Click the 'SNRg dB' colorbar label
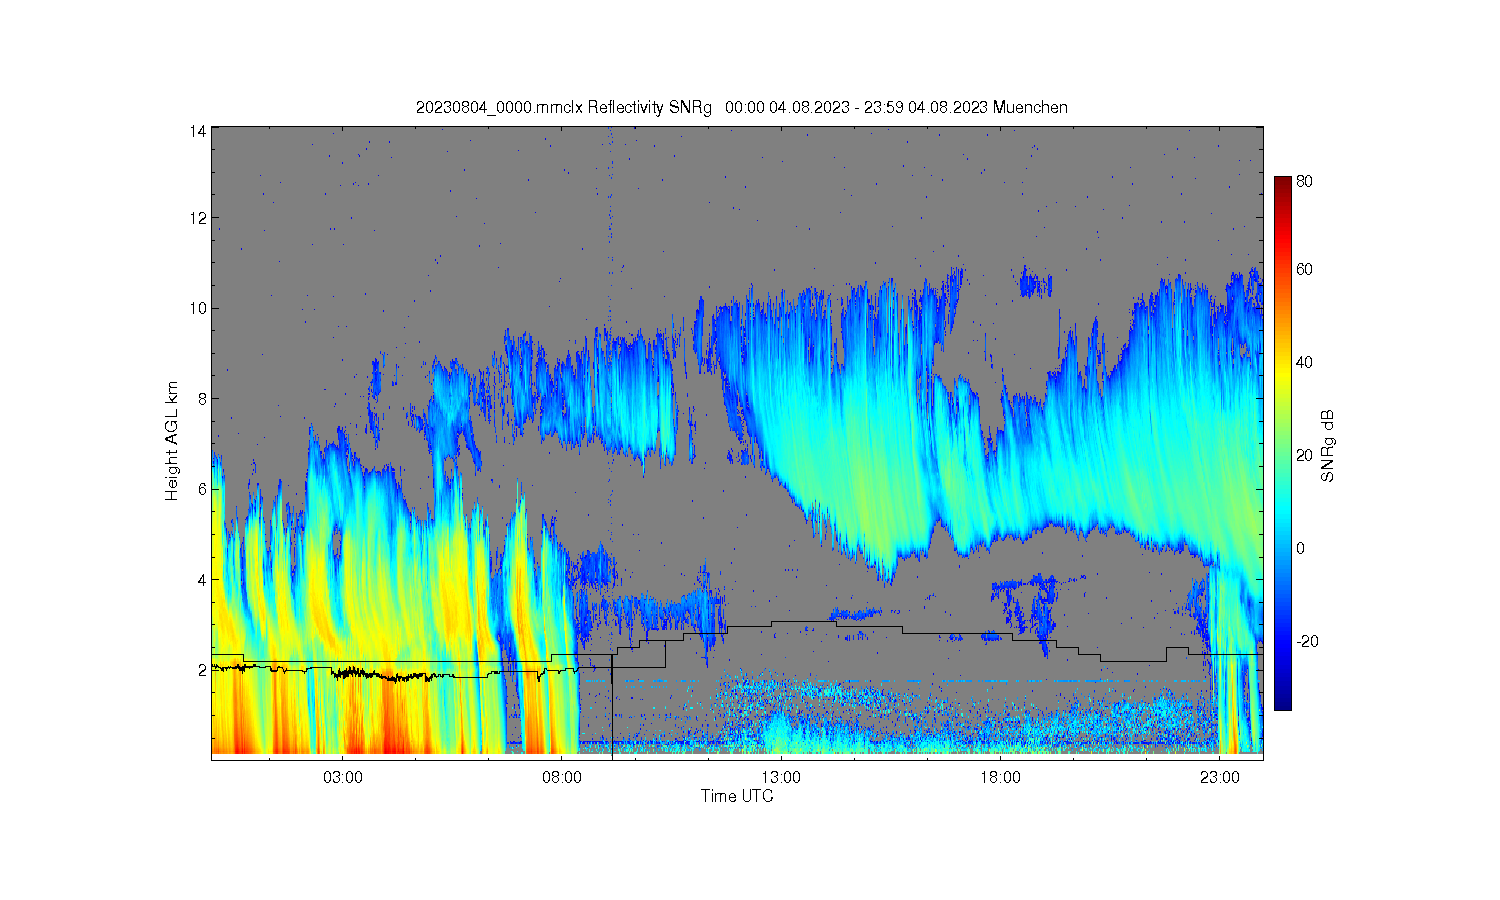 (x=1328, y=446)
